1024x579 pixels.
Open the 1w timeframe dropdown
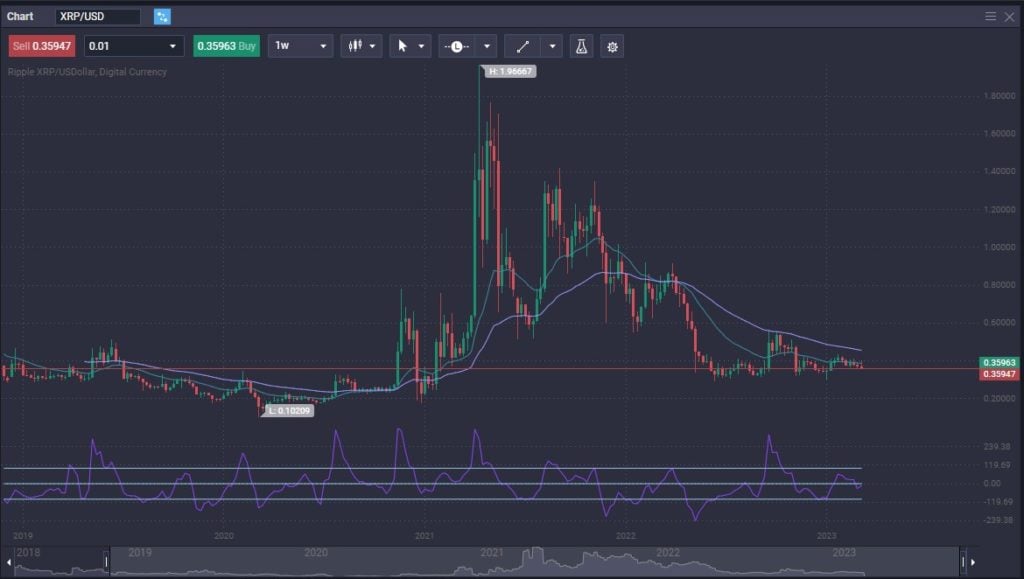tap(300, 46)
